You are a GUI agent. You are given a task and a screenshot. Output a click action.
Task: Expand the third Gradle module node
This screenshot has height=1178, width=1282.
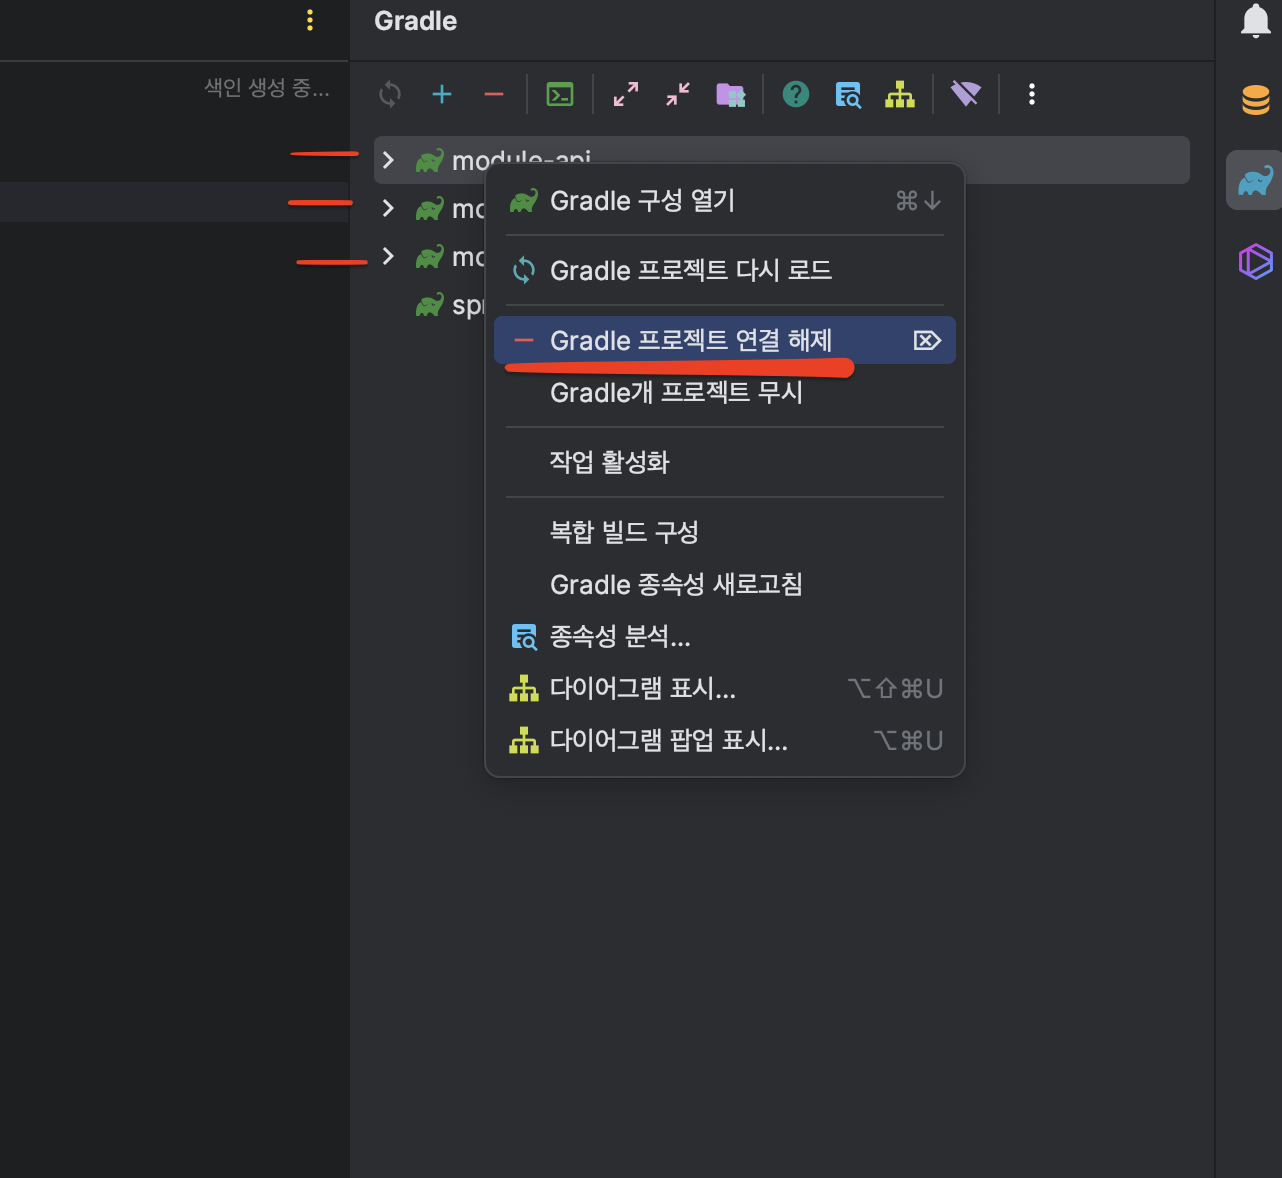389,256
